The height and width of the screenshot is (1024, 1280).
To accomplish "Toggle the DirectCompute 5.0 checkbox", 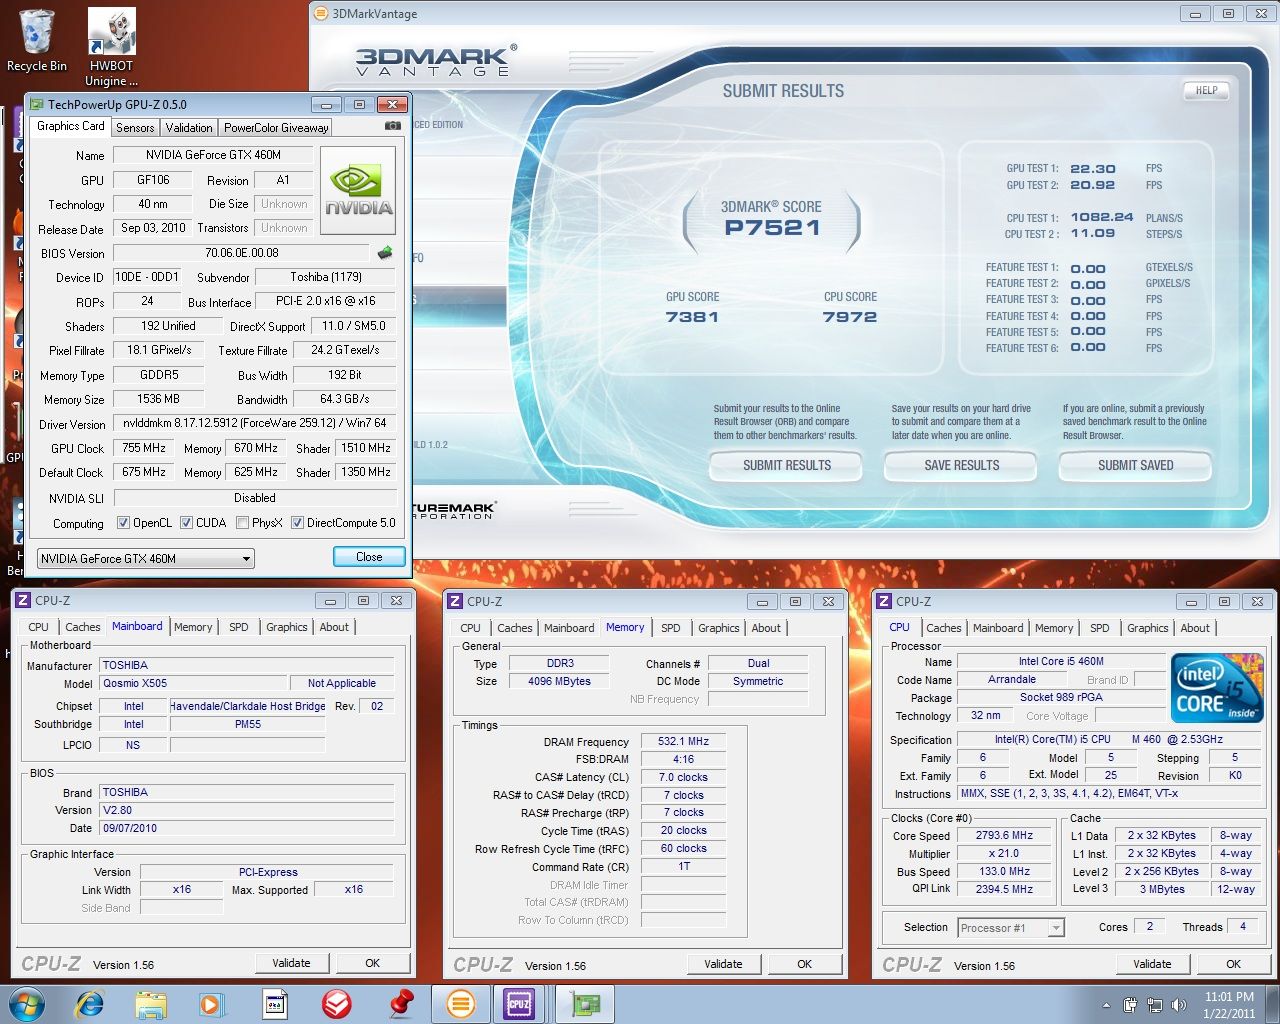I will 297,522.
